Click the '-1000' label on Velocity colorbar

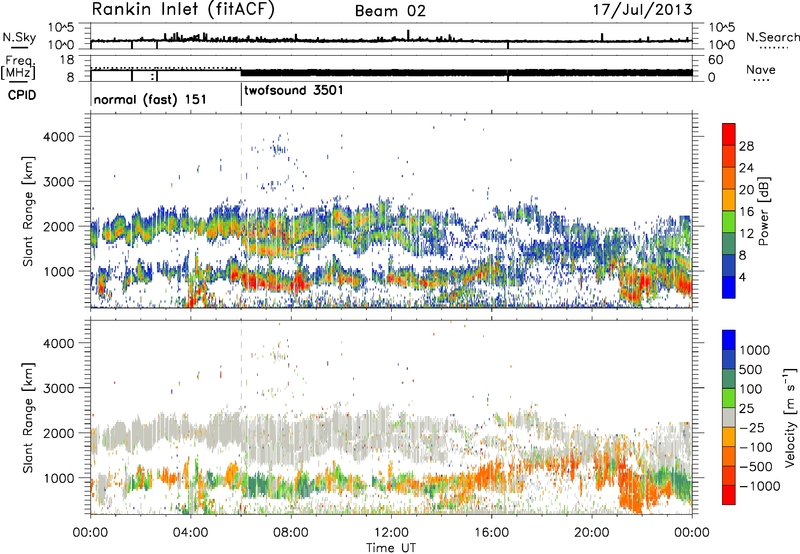coord(759,486)
